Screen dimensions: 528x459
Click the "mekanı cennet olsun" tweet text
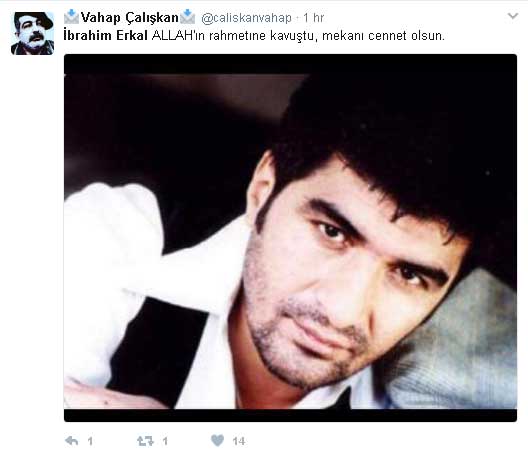tap(382, 36)
